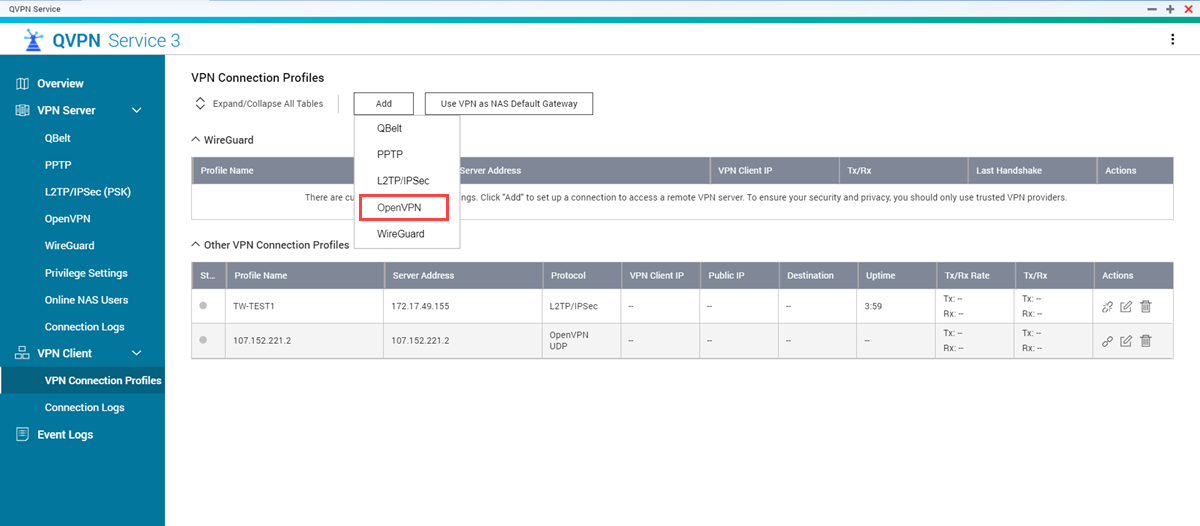Click Use VPN as NAS Default Gateway

point(509,103)
